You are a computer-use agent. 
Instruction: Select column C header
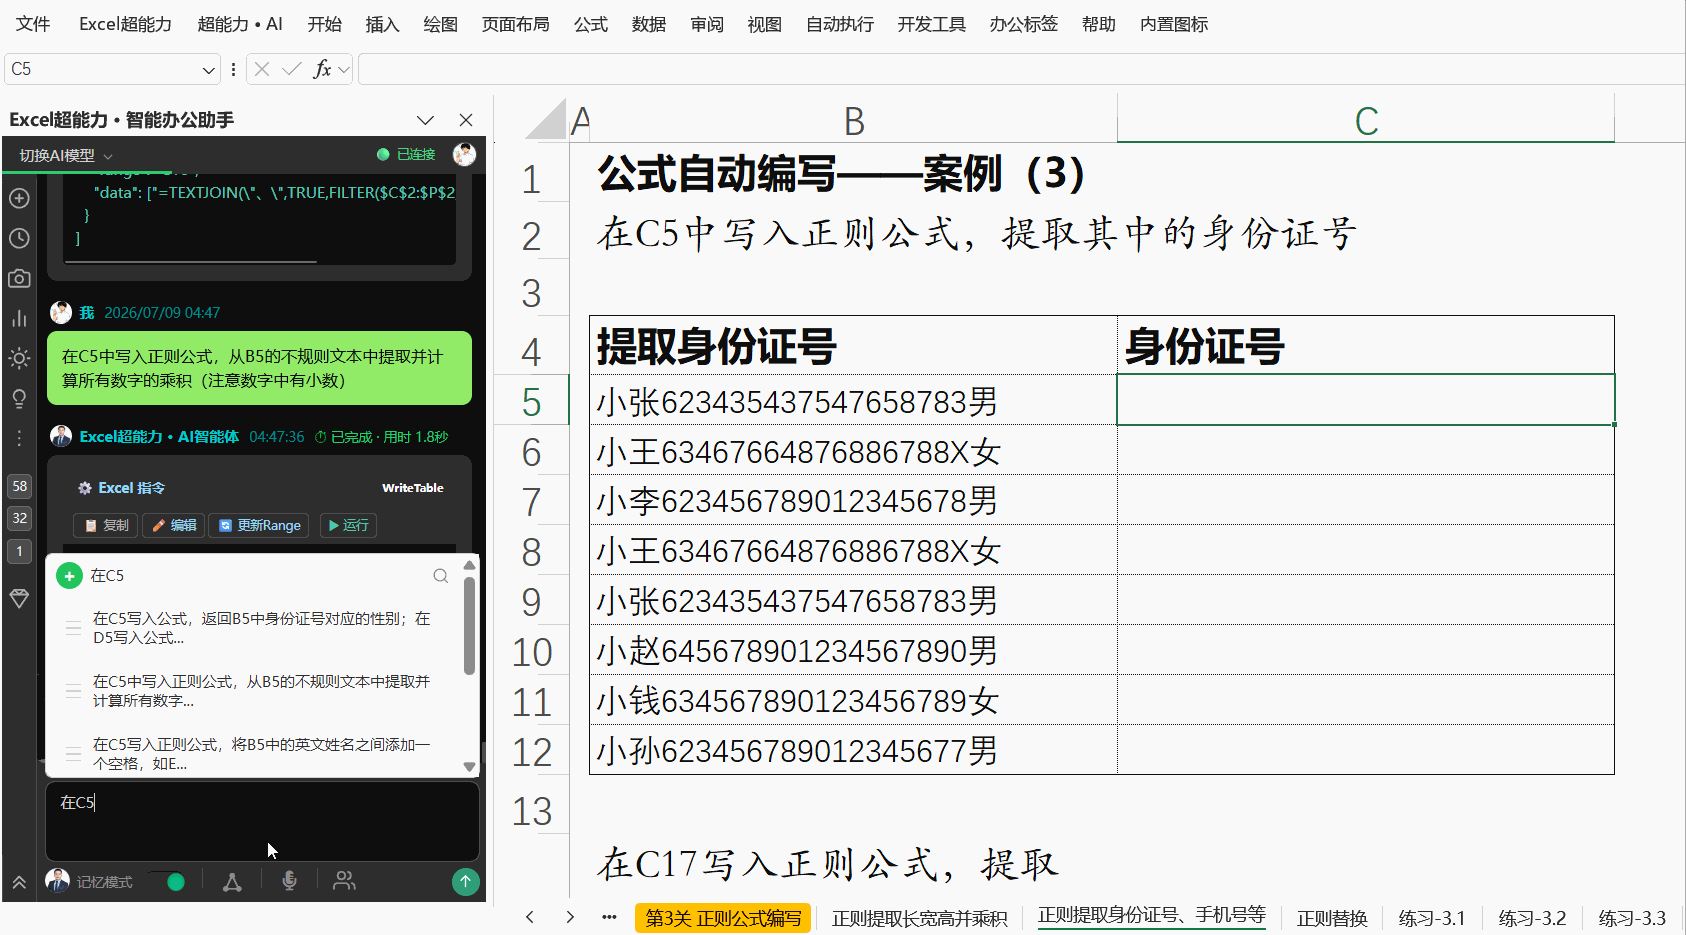[x=1365, y=120]
